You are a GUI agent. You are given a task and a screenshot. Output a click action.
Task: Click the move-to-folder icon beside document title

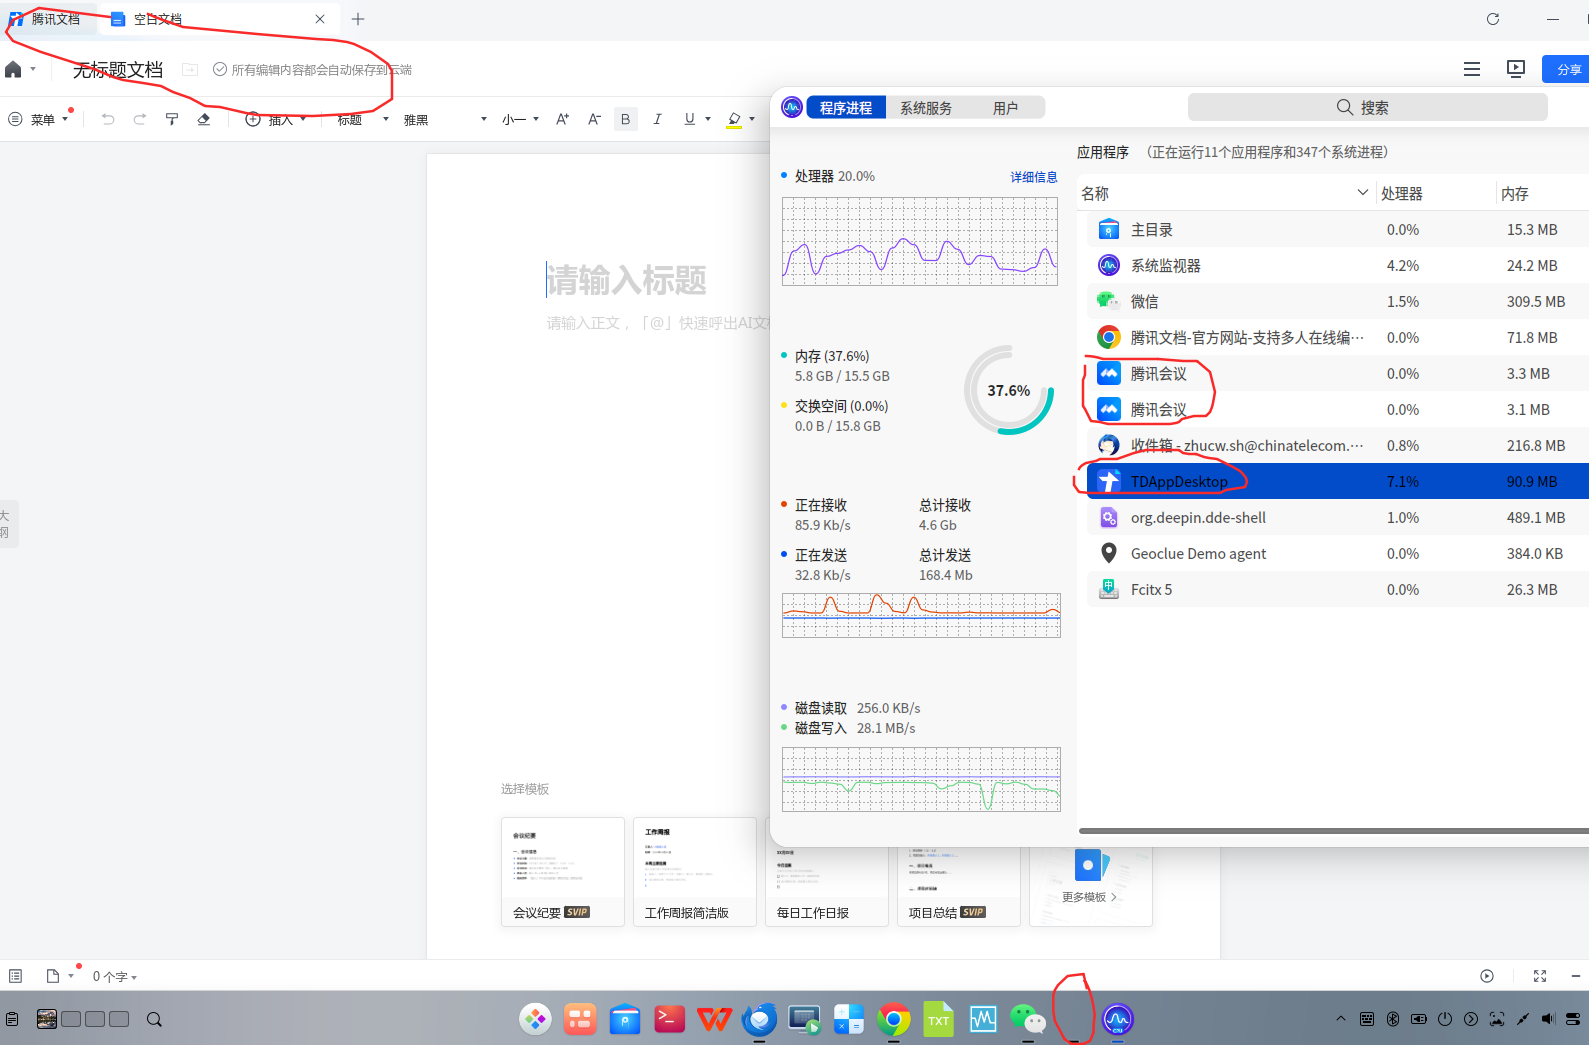pyautogui.click(x=190, y=70)
